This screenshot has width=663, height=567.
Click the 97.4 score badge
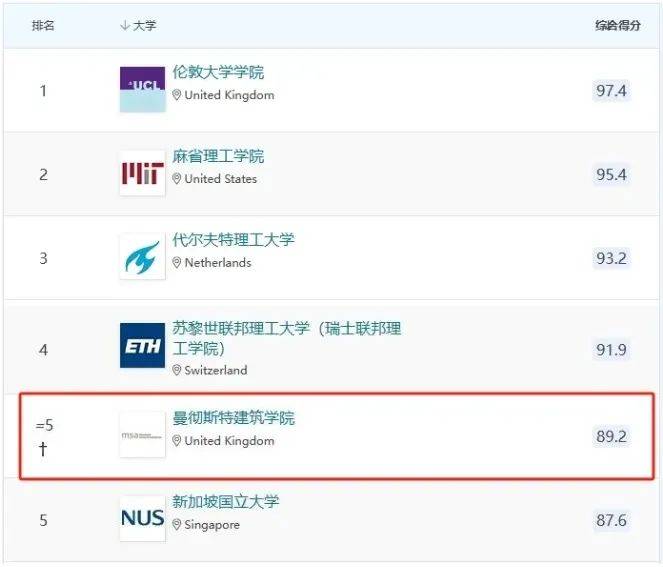(611, 90)
